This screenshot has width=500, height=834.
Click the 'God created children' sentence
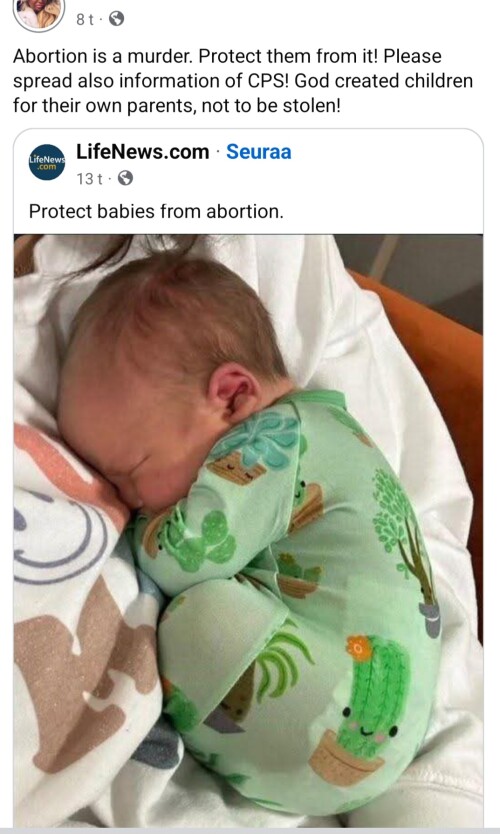pos(243,94)
